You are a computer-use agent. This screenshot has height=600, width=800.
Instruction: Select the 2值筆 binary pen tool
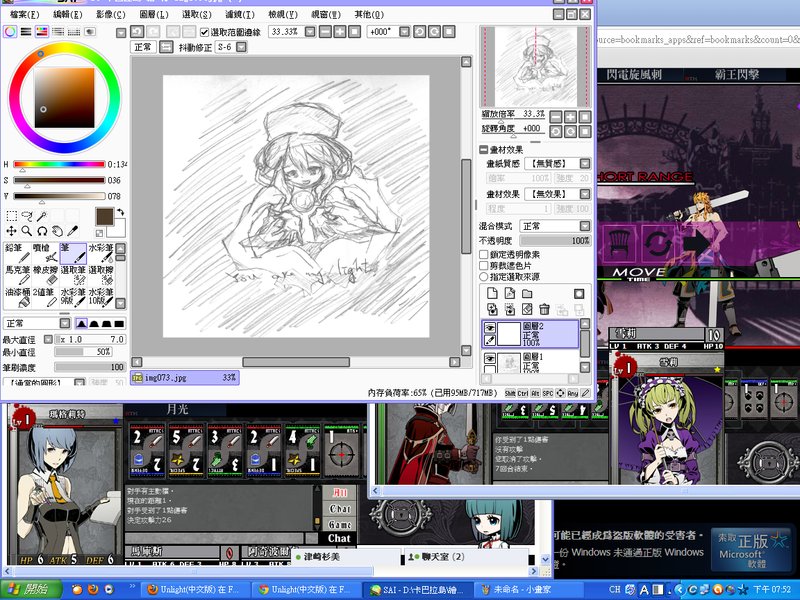tap(45, 297)
